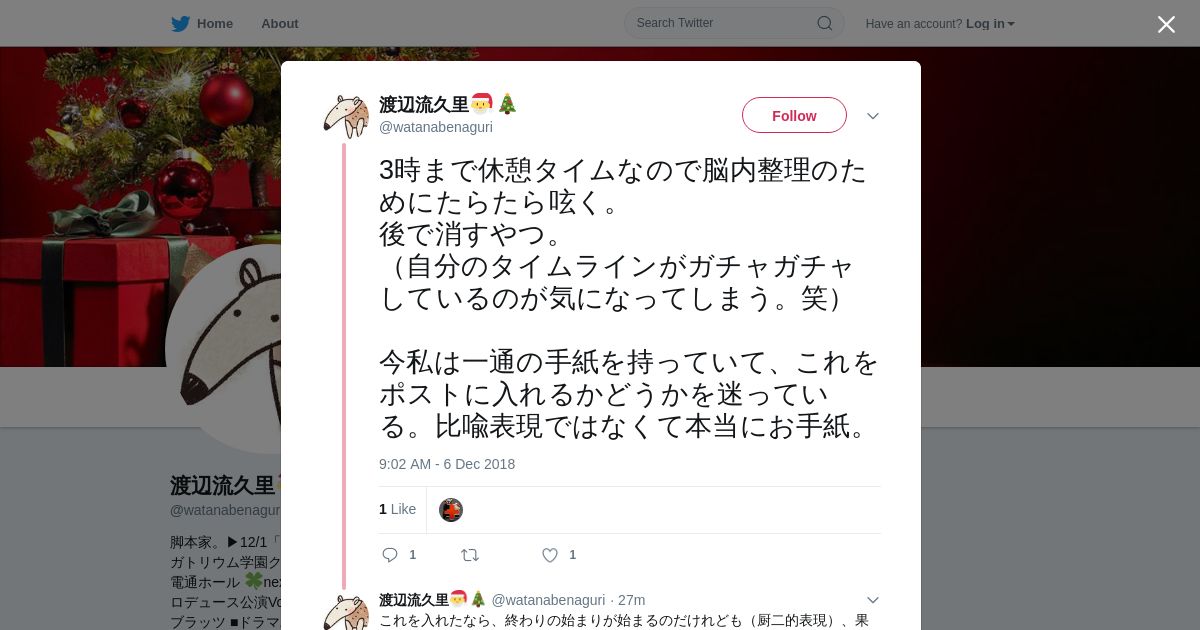The width and height of the screenshot is (1200, 630).
Task: Open the Log in dropdown
Action: coord(990,24)
